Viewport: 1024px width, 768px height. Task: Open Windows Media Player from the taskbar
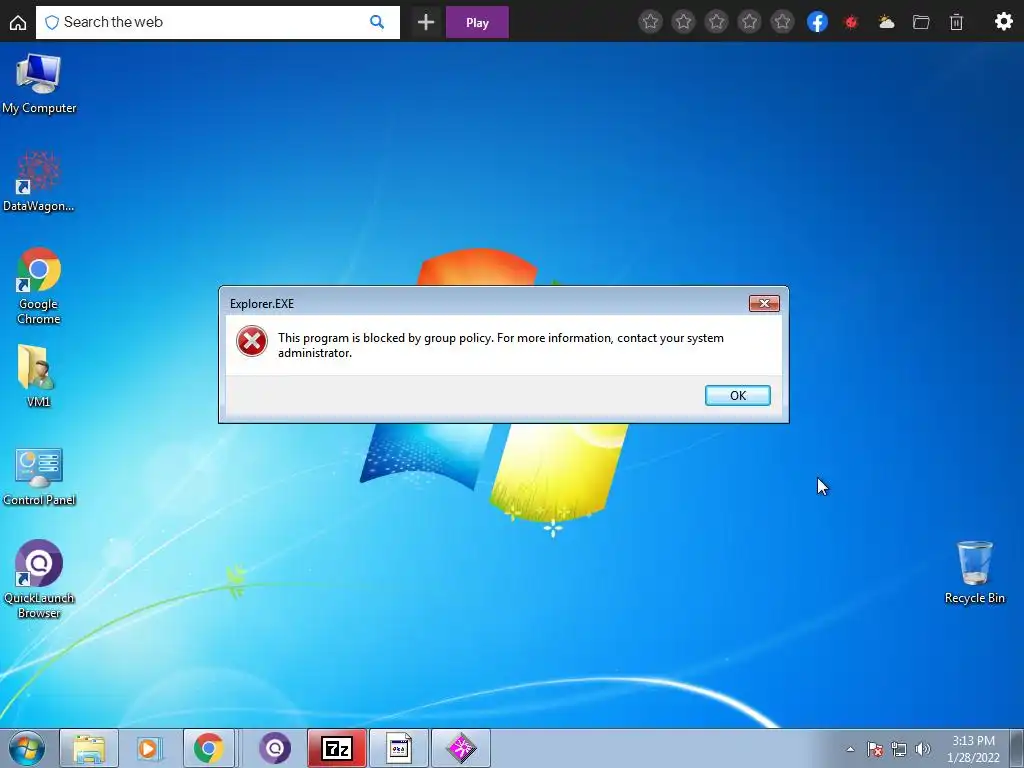(x=149, y=748)
